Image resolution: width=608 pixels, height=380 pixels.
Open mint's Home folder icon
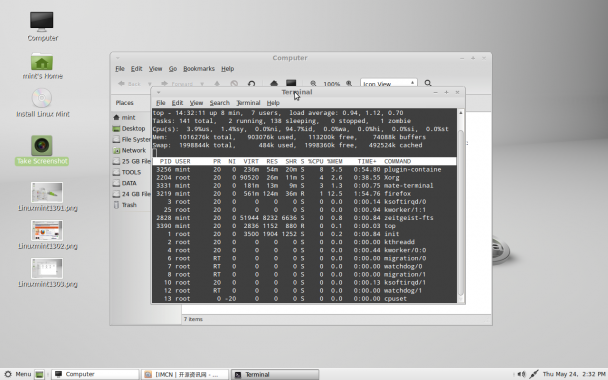[x=42, y=62]
